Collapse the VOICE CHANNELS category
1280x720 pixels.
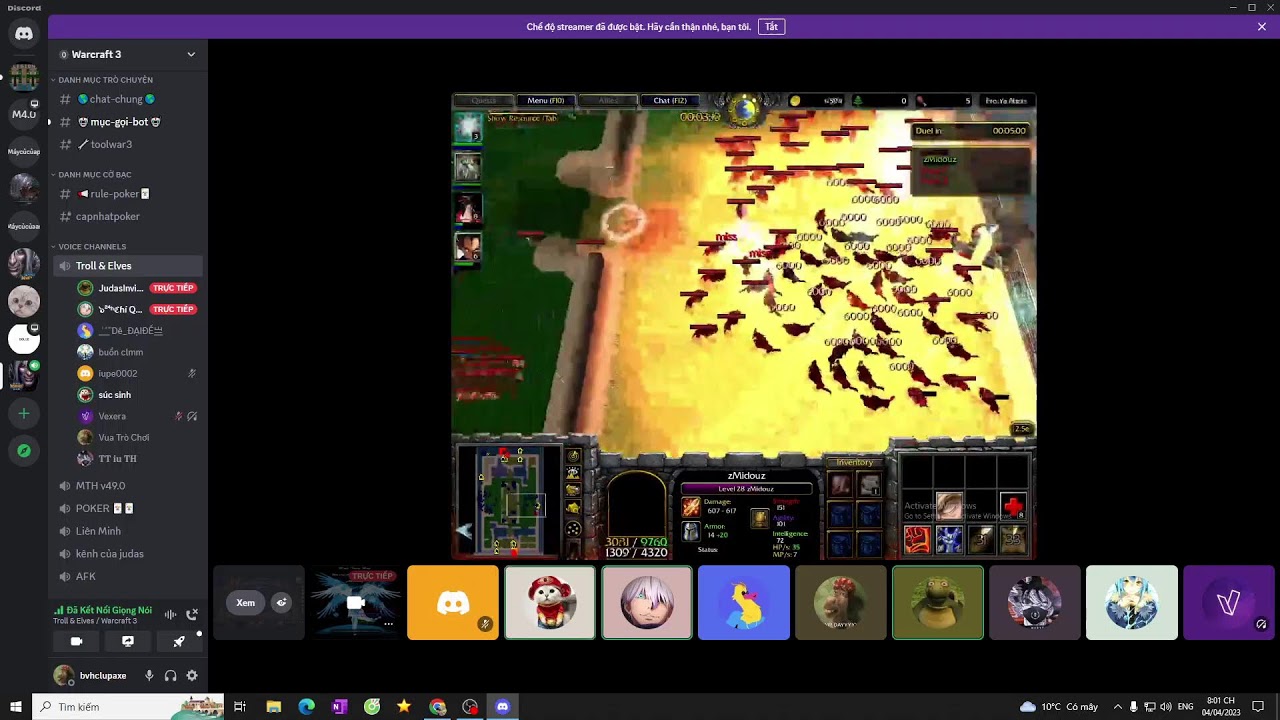tap(91, 247)
